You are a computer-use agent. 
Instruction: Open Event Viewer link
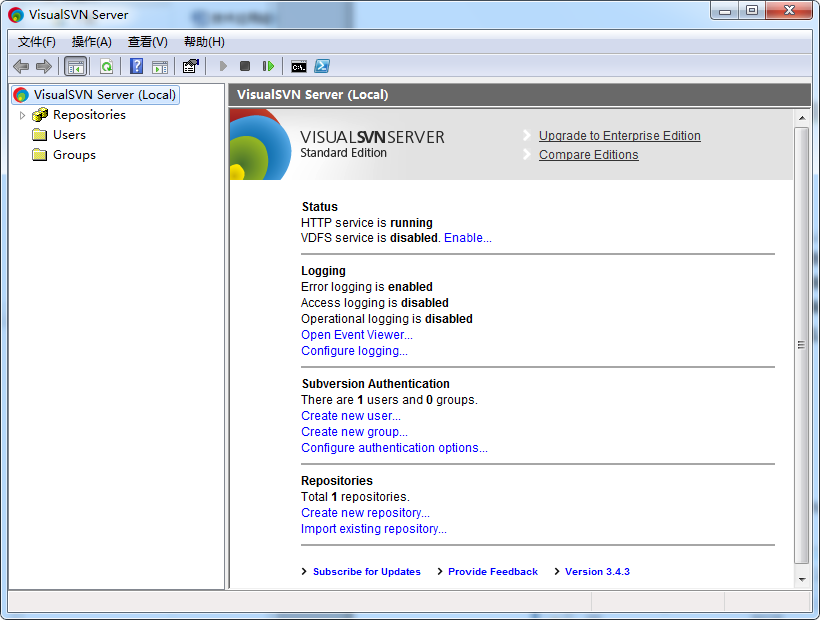pos(357,335)
